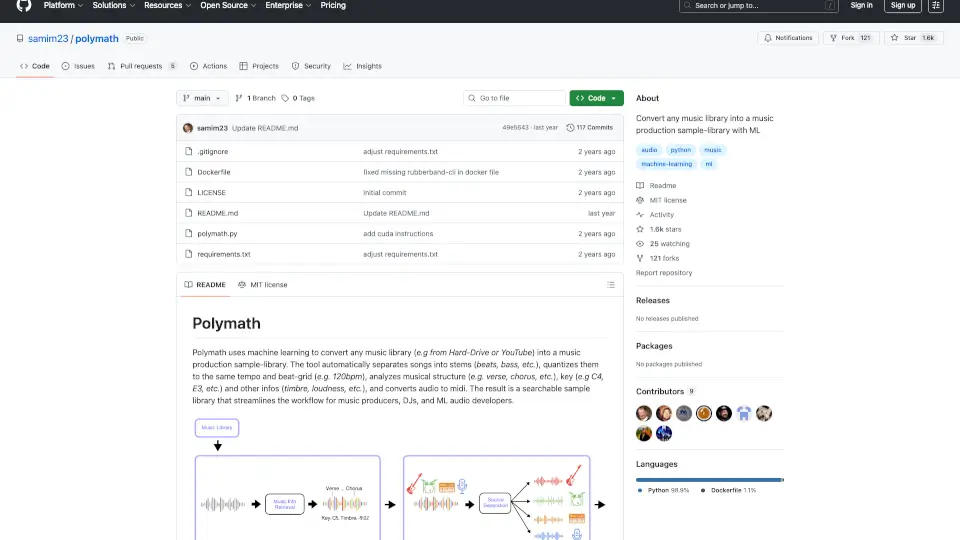Screen dimensions: 960x540
Task: Open commit 'fixed missing rubberband-cli in docker file'
Action: pyautogui.click(x=431, y=172)
